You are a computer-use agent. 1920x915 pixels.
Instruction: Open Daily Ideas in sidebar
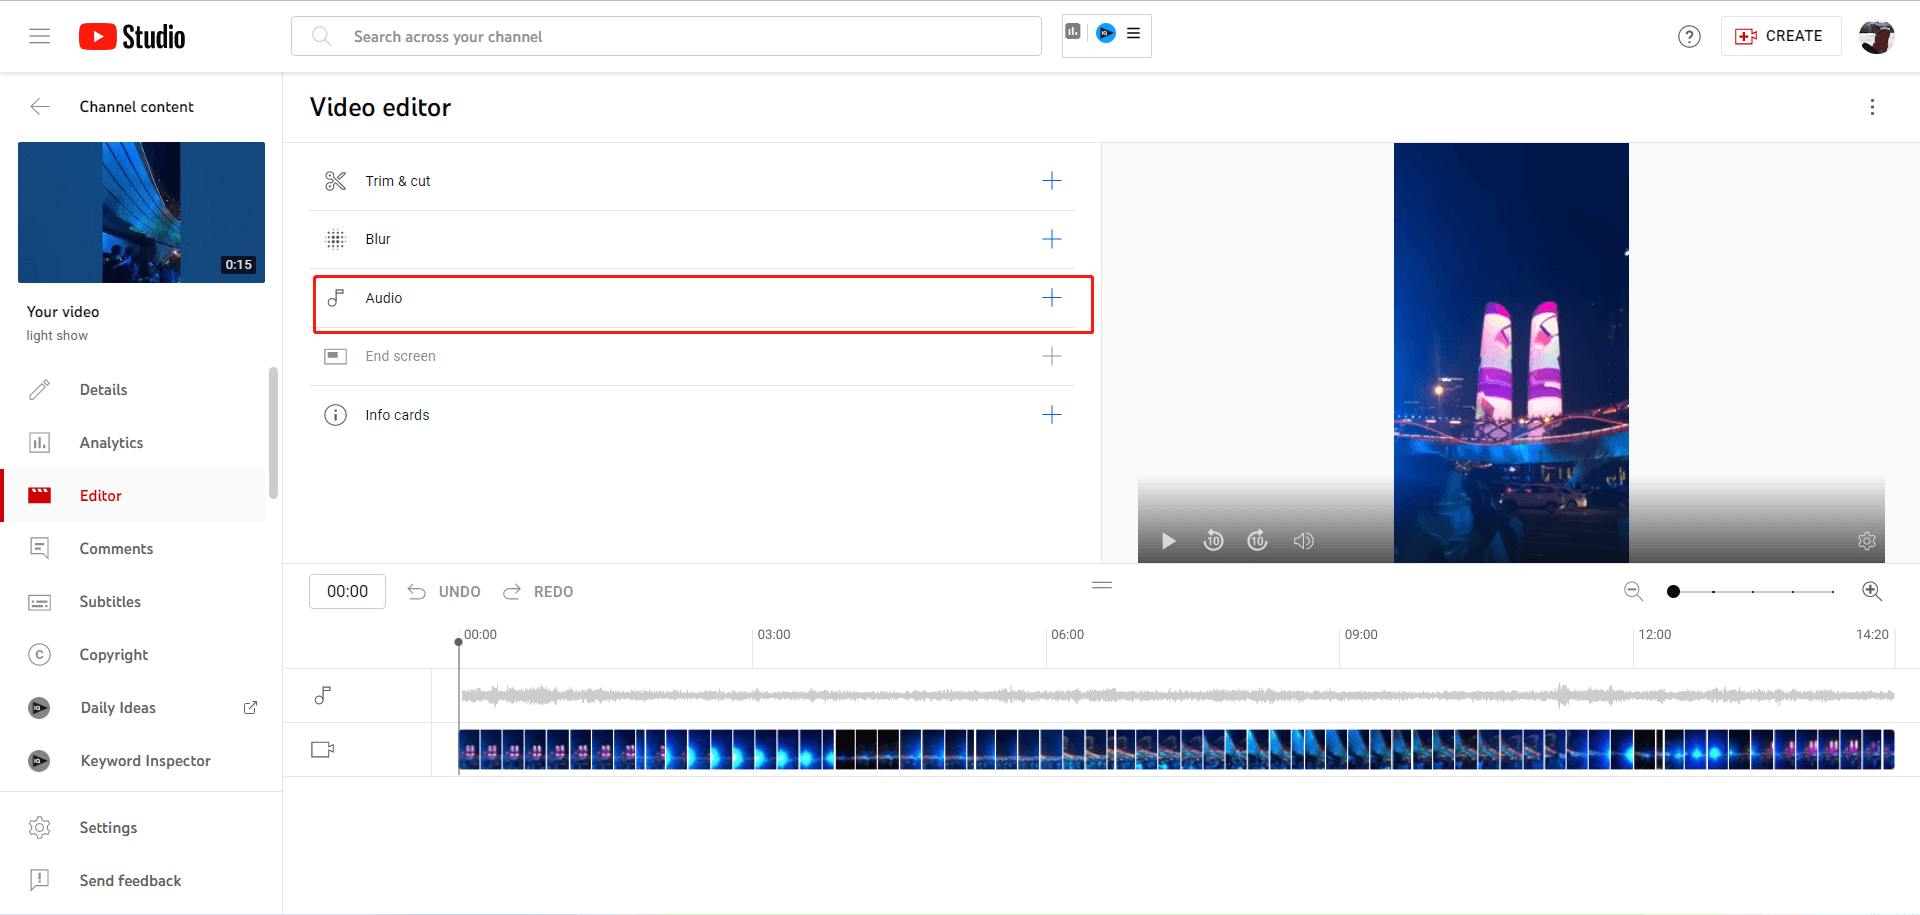(x=118, y=708)
